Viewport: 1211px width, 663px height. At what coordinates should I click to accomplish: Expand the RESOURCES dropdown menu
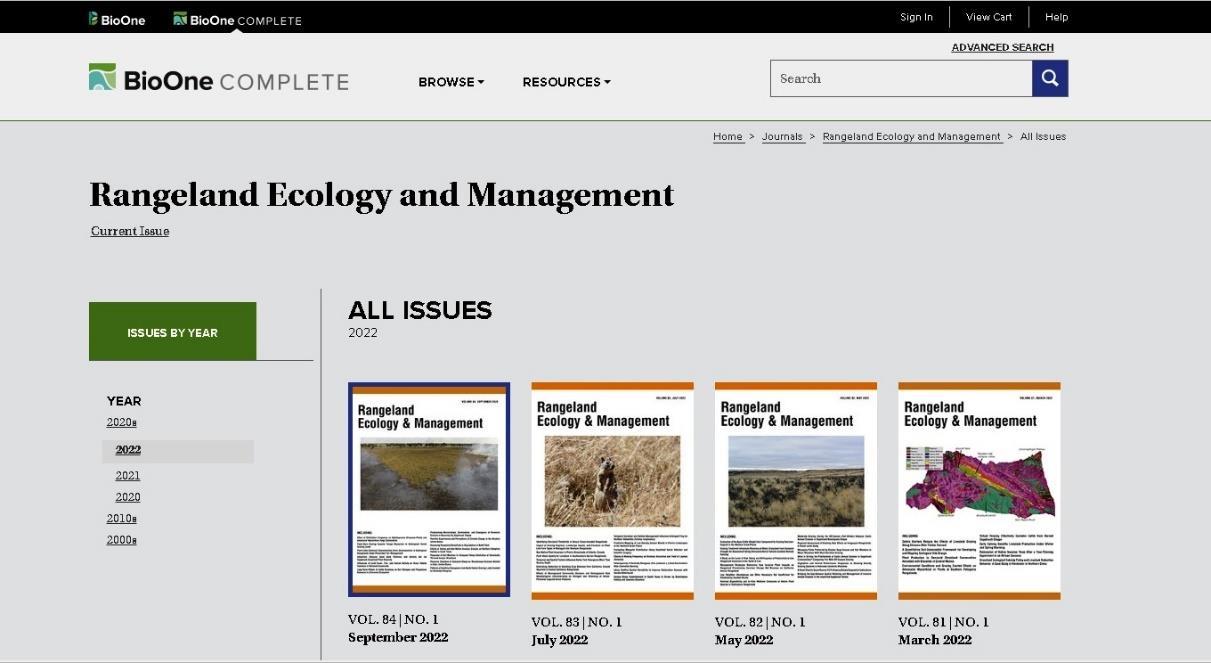tap(566, 82)
